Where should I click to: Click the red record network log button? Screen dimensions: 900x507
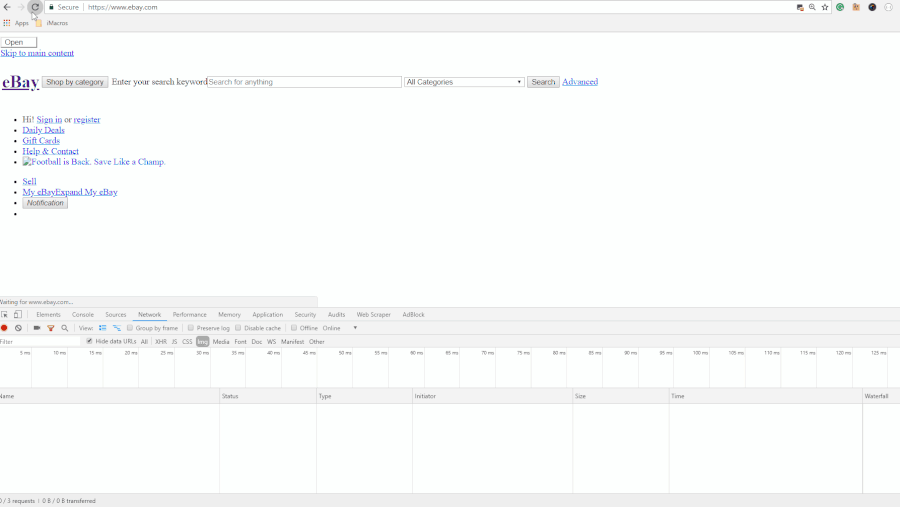(x=4, y=328)
